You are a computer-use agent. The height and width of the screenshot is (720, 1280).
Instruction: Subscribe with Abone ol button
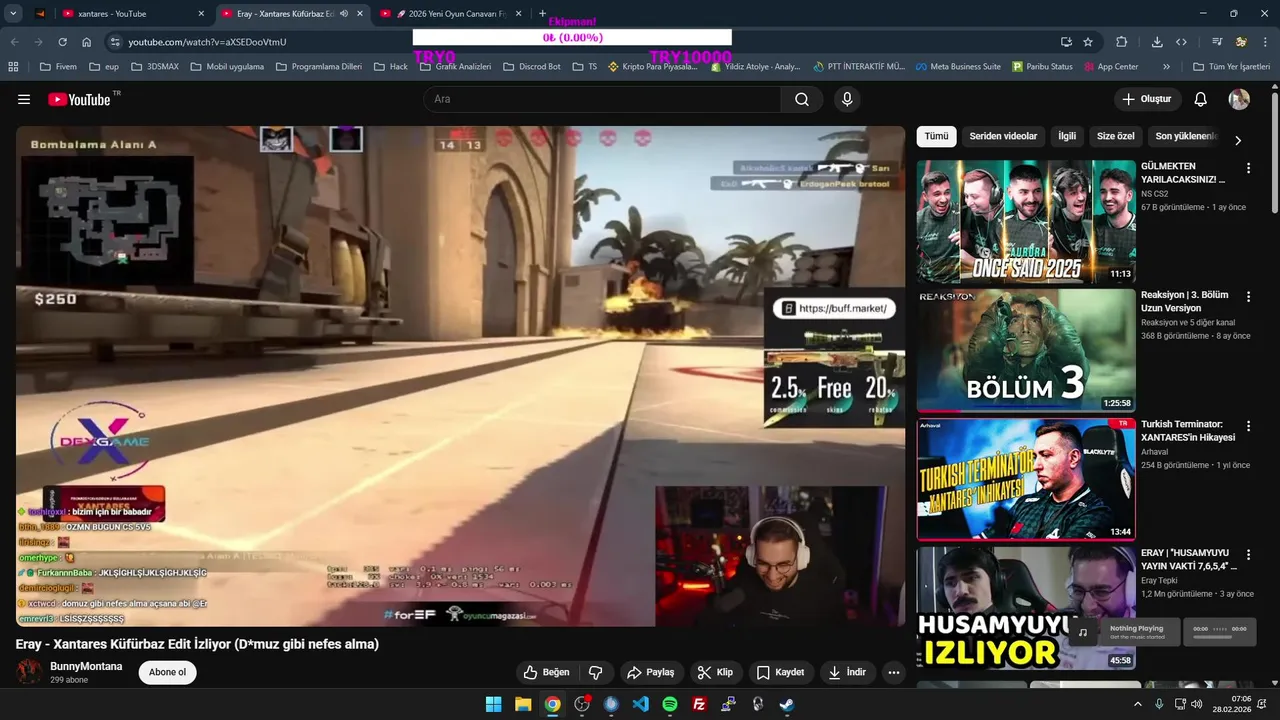pyautogui.click(x=167, y=672)
